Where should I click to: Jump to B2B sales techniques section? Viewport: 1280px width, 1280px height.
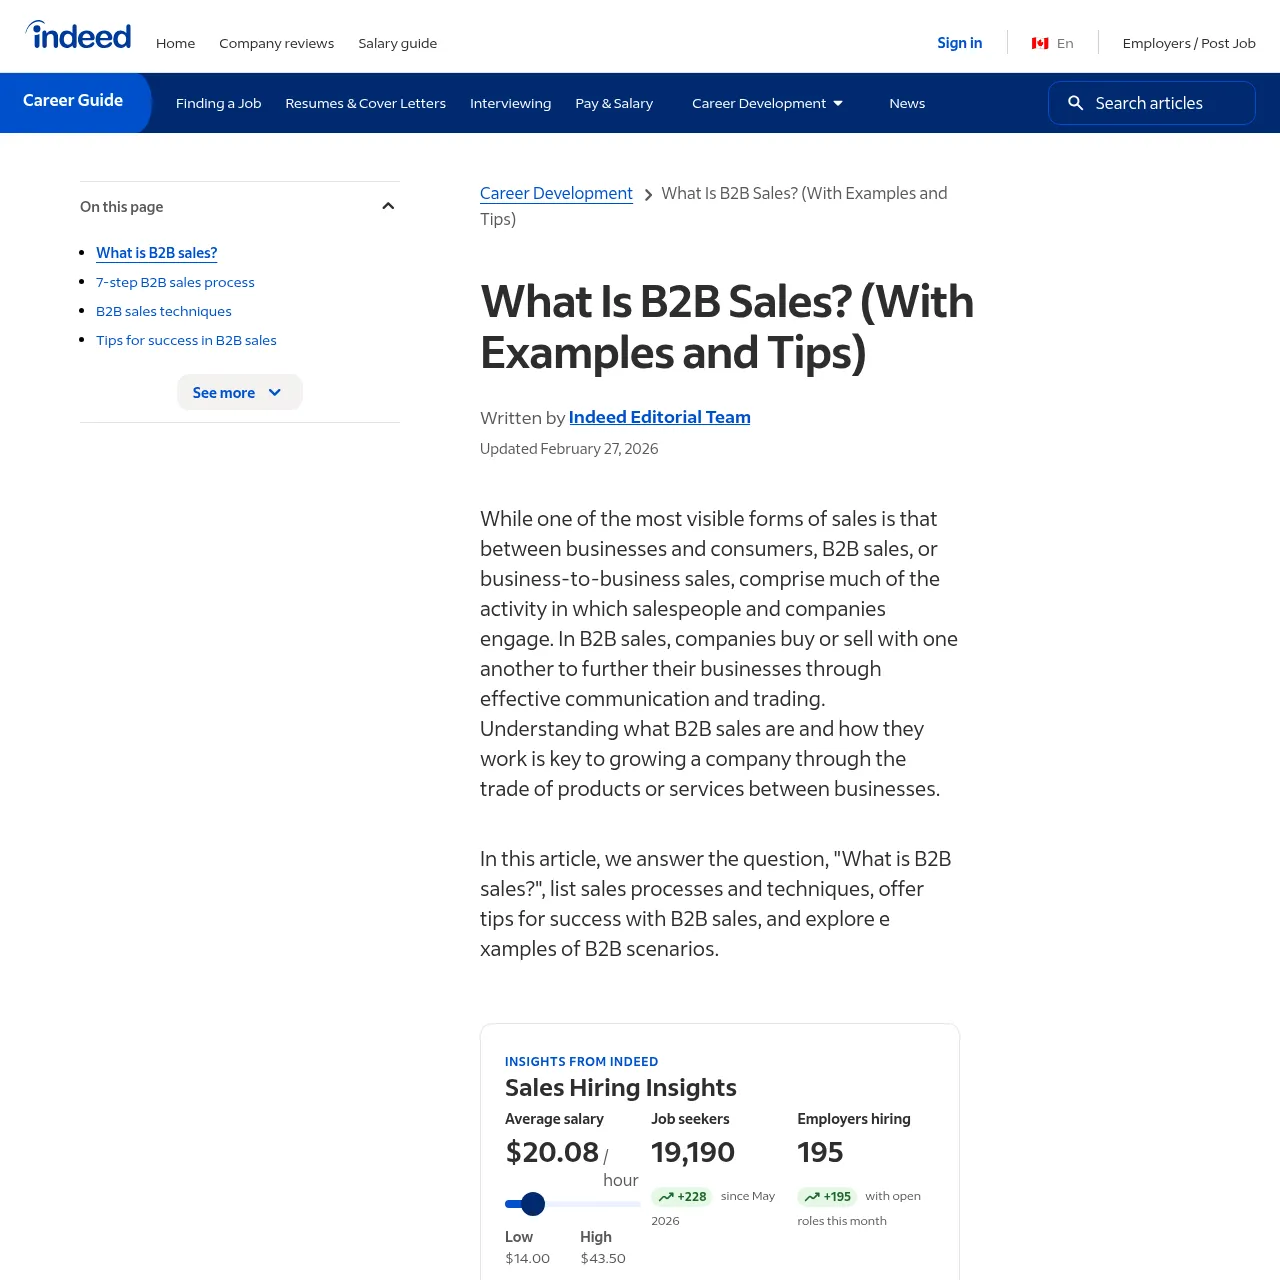coord(163,311)
